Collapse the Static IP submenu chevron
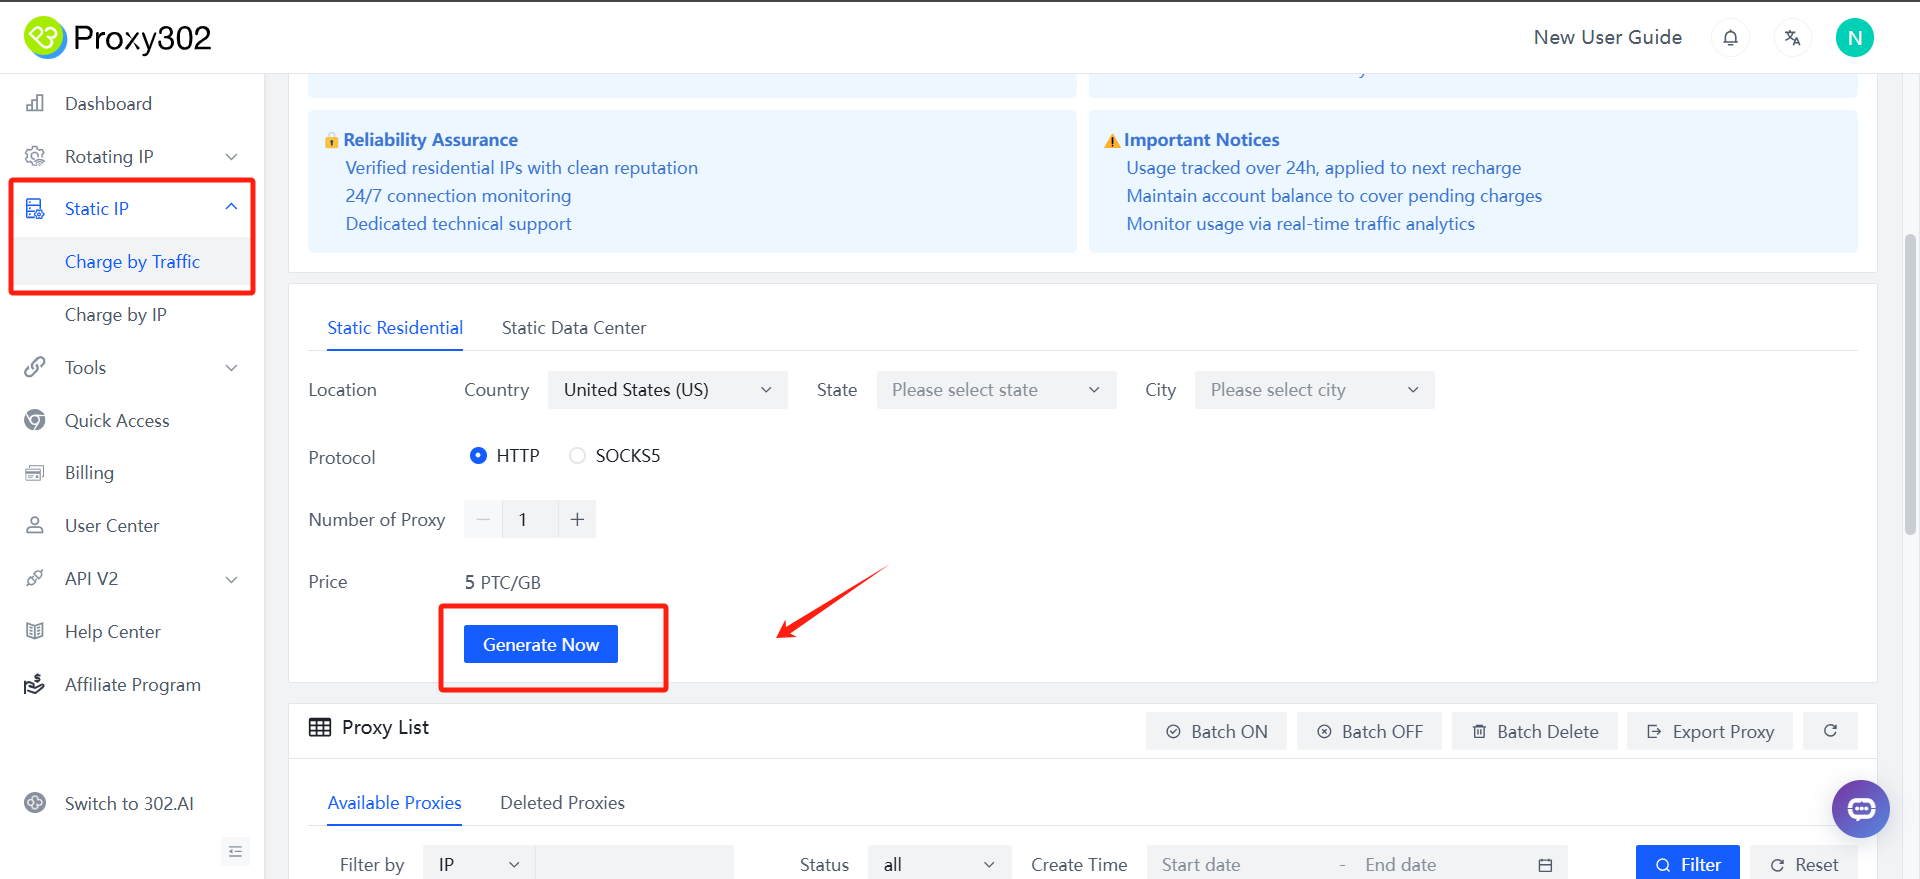 coord(232,207)
